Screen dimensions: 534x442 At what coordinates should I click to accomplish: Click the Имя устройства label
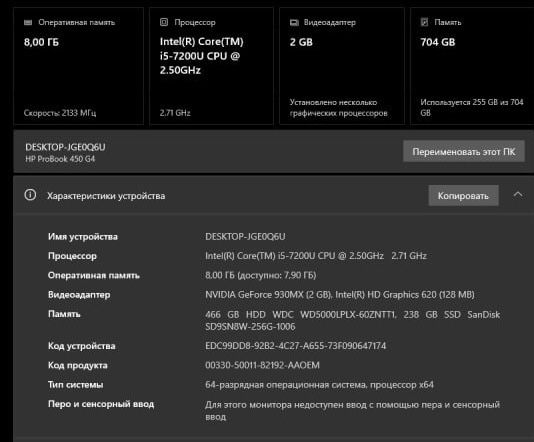[x=83, y=237]
